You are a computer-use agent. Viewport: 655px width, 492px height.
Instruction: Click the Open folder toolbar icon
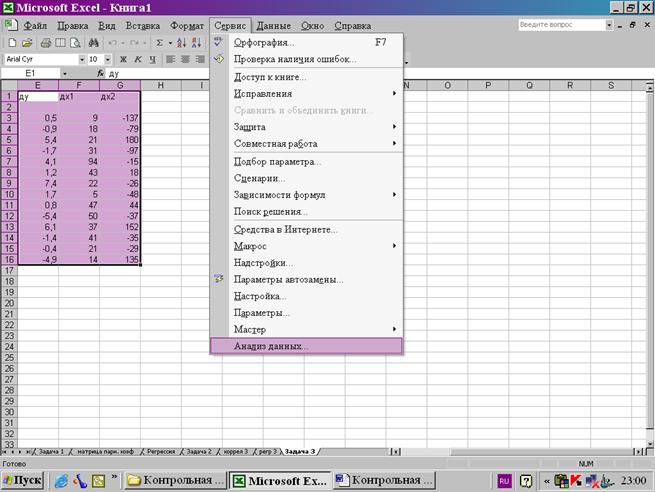click(27, 43)
